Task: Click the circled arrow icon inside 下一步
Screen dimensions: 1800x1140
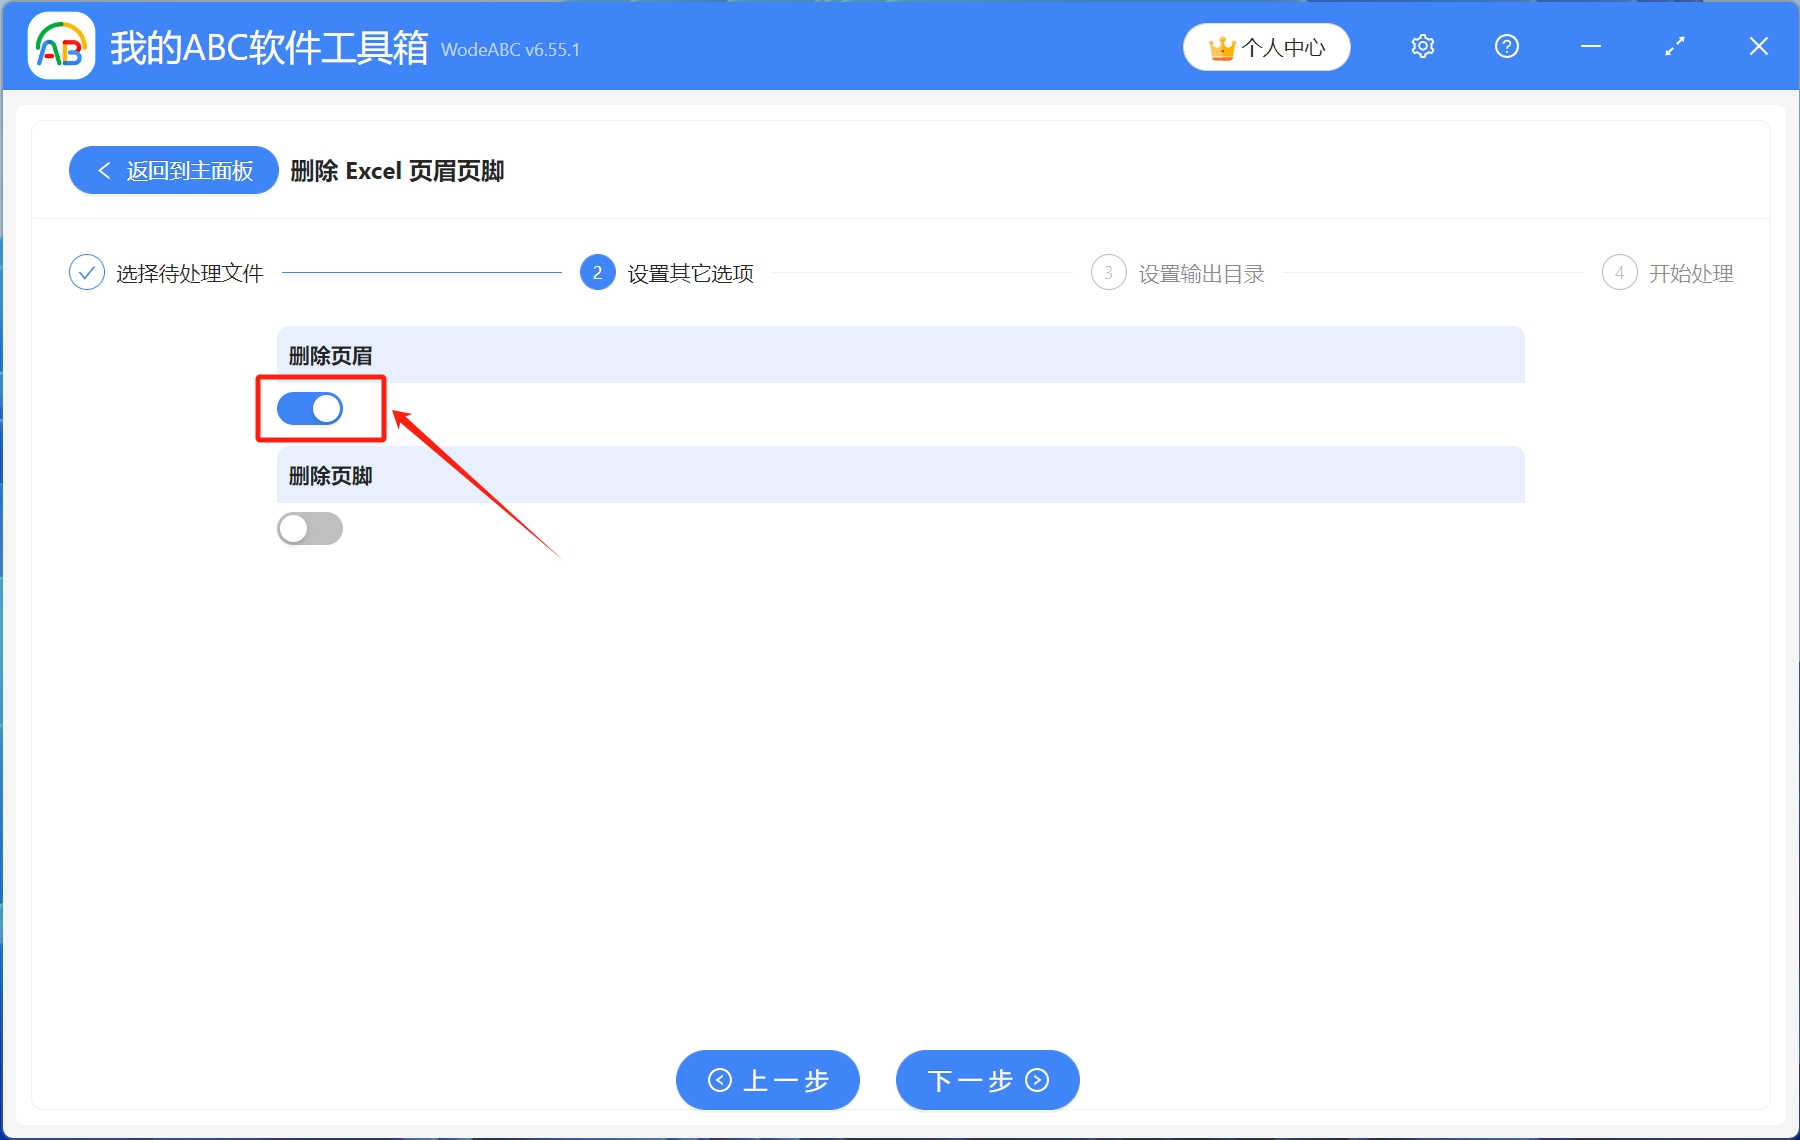Action: pyautogui.click(x=1036, y=1081)
